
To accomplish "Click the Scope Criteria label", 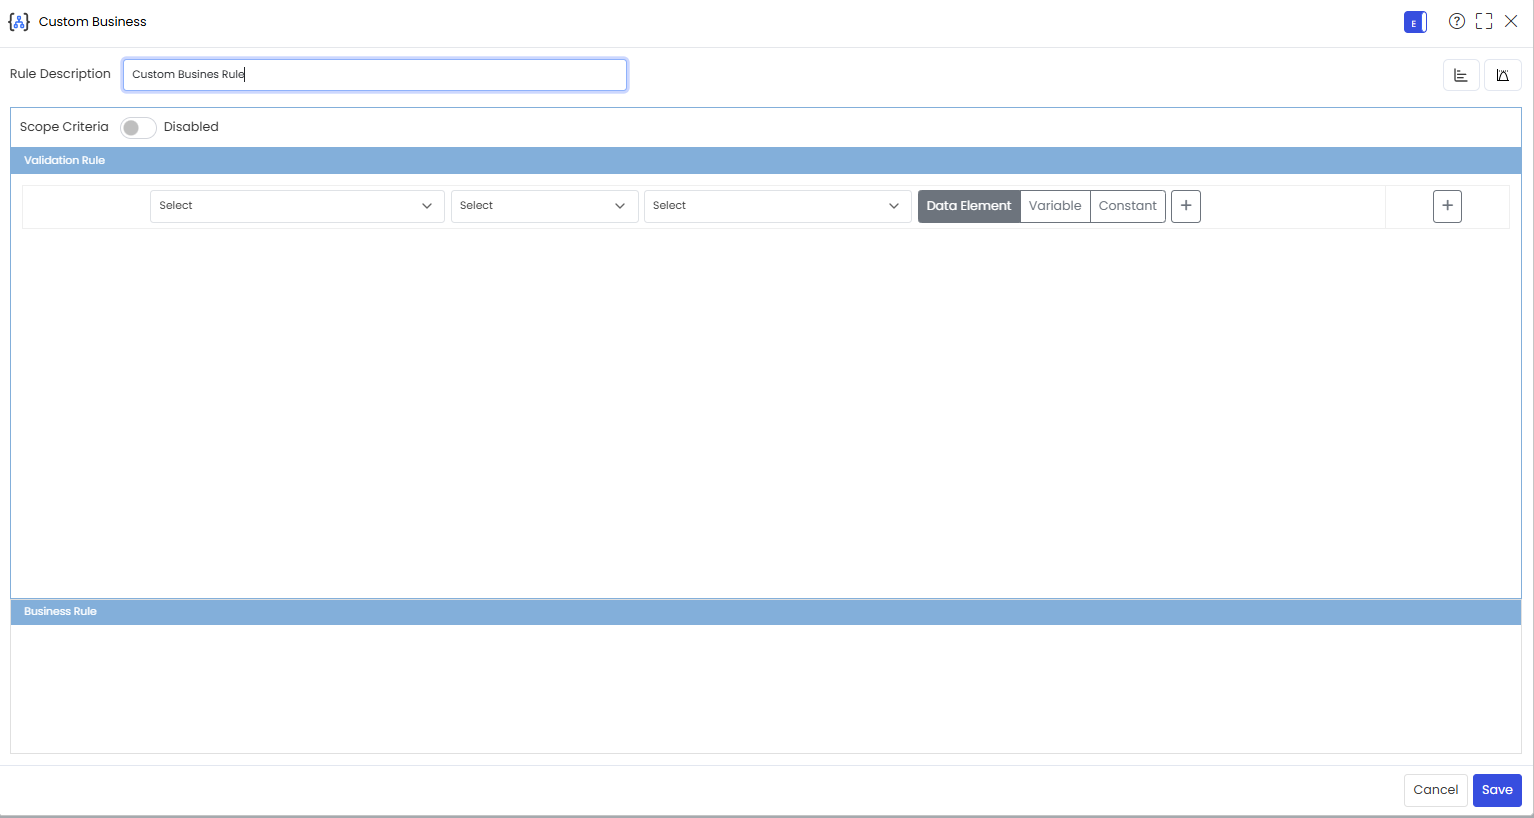I will 64,127.
